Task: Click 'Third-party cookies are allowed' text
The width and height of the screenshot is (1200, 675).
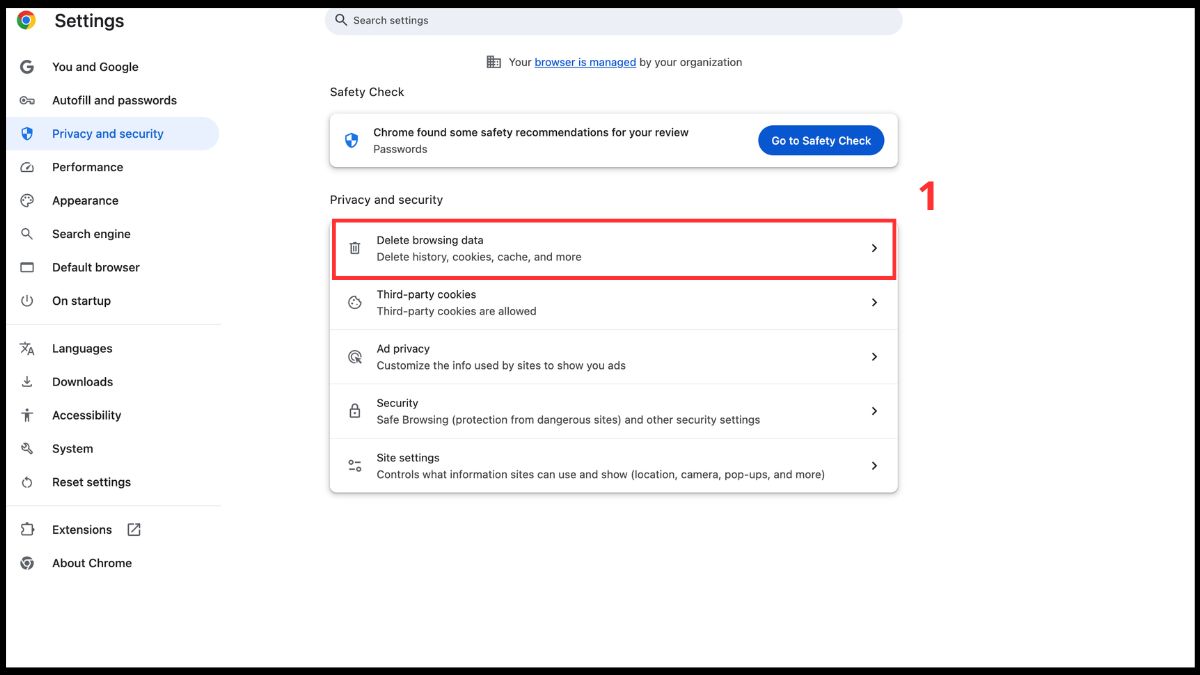Action: tap(456, 311)
